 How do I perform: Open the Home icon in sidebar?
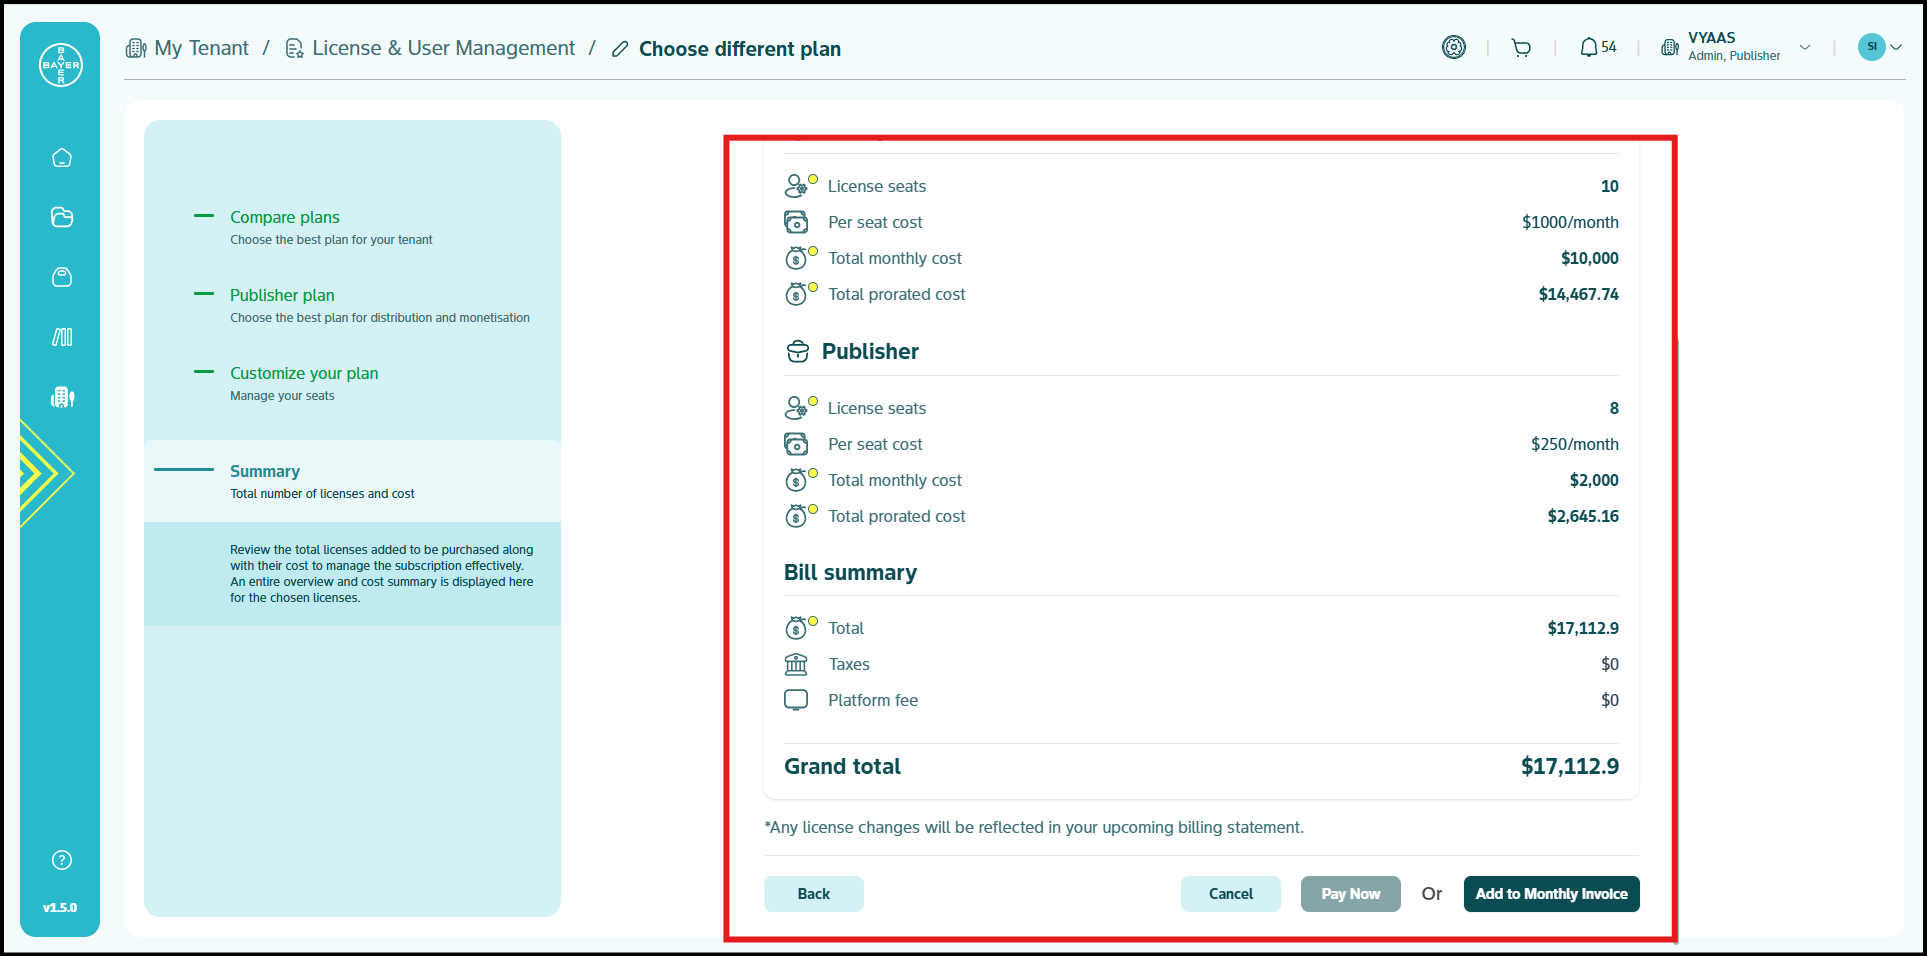pos(62,158)
